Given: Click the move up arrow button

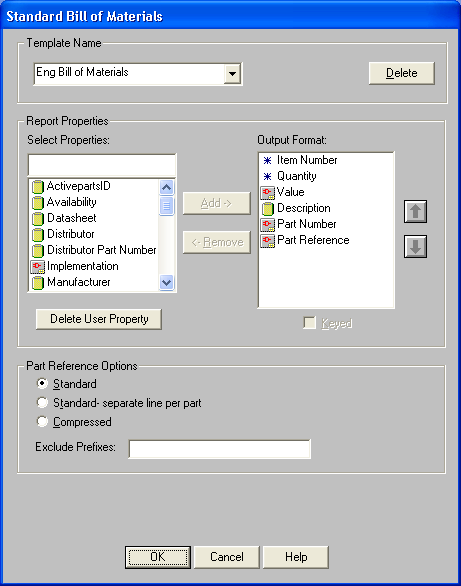Looking at the screenshot, I should [x=415, y=212].
